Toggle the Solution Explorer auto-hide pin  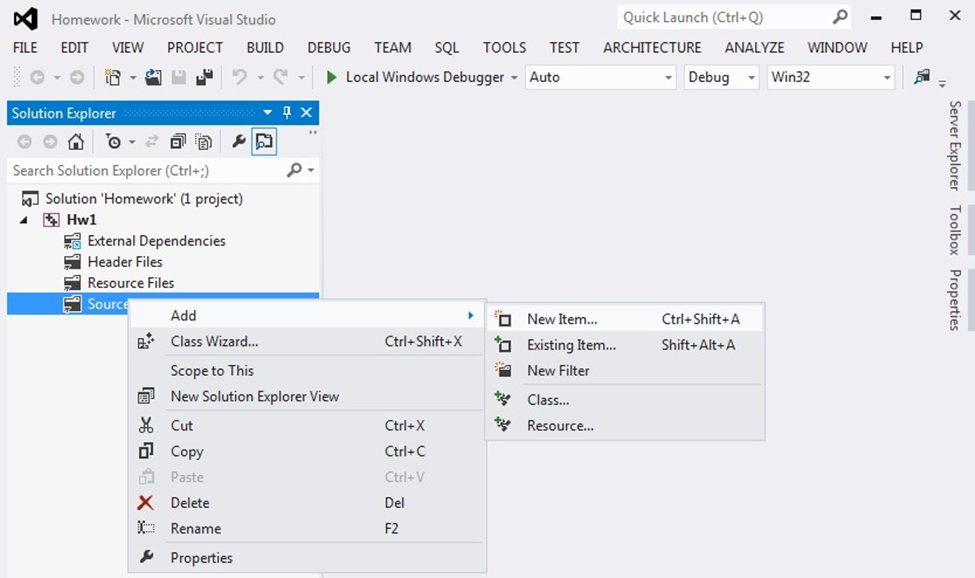coord(287,112)
